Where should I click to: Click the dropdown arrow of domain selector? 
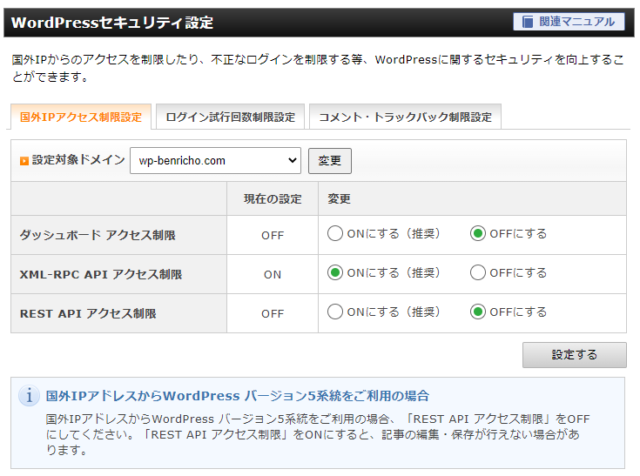[292, 160]
